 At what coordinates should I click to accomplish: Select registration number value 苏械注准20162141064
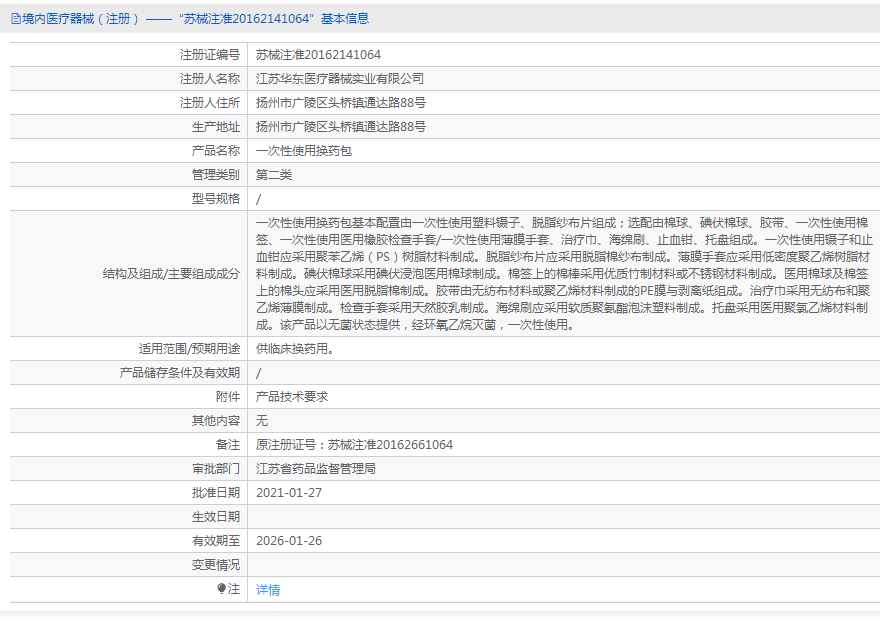click(x=318, y=54)
